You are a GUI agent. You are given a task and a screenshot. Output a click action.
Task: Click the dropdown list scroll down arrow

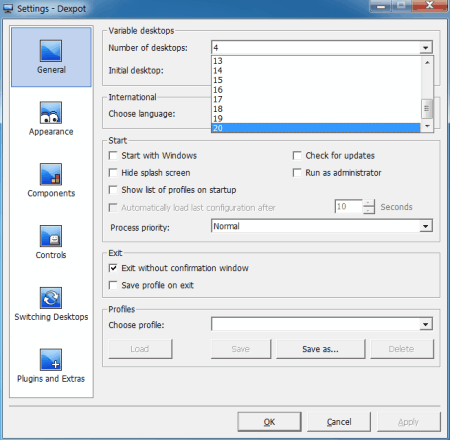427,126
